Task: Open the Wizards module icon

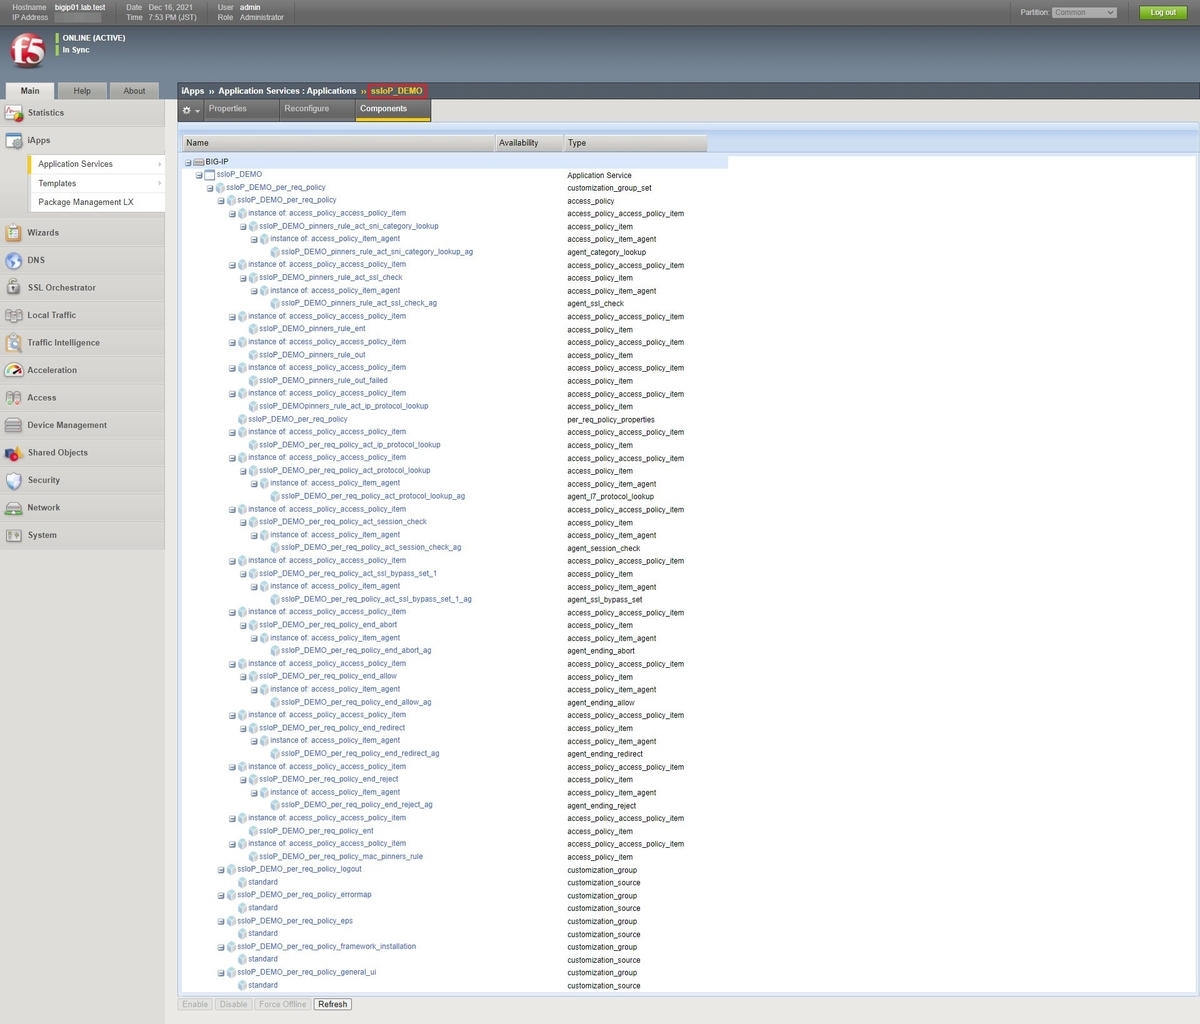Action: click(14, 232)
